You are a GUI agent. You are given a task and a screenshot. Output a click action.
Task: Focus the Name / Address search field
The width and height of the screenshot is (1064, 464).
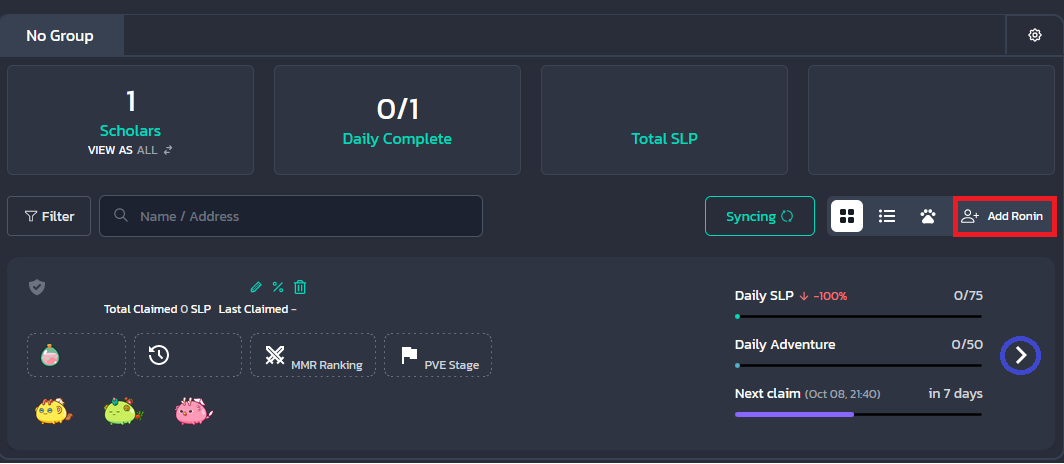pos(291,216)
